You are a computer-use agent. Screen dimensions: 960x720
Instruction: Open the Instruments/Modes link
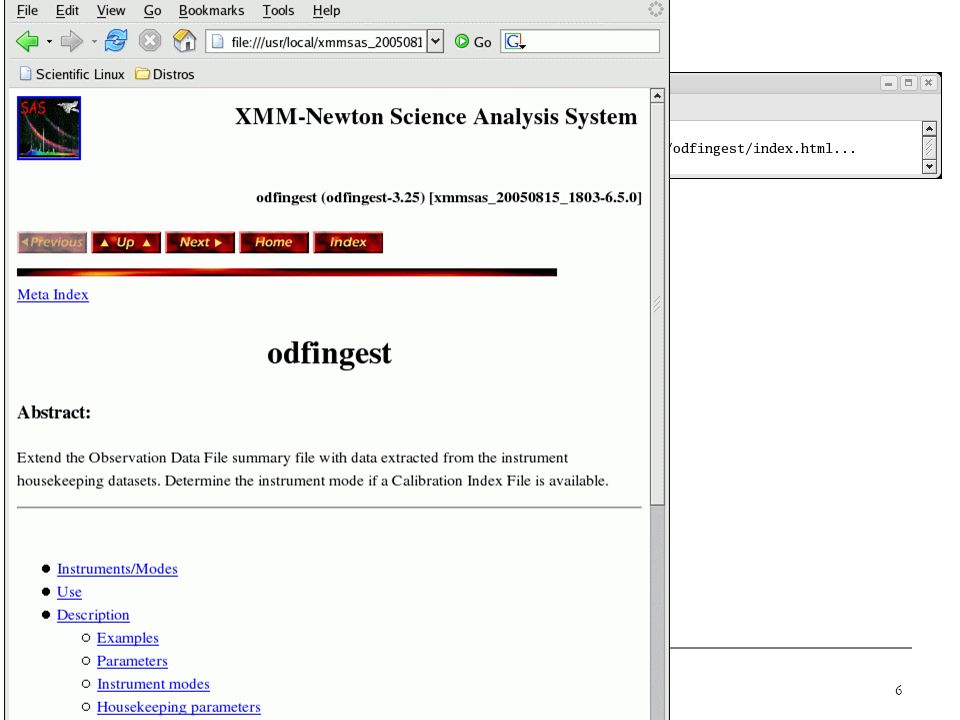click(x=117, y=569)
